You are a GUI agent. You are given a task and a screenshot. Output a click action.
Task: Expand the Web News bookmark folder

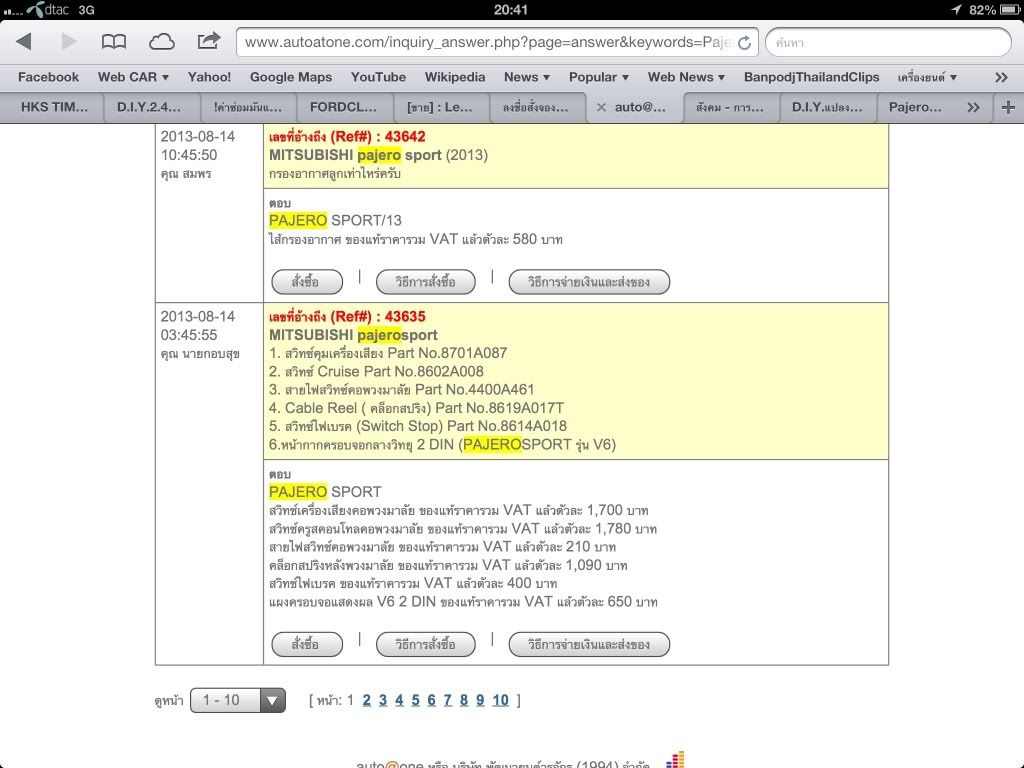[x=686, y=77]
